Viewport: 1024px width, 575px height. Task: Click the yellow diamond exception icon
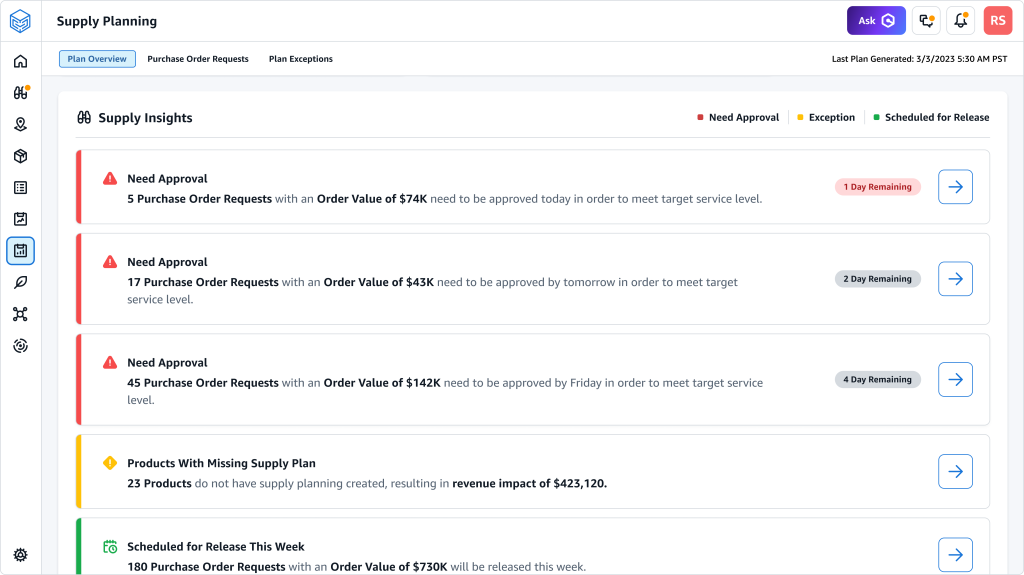(110, 463)
